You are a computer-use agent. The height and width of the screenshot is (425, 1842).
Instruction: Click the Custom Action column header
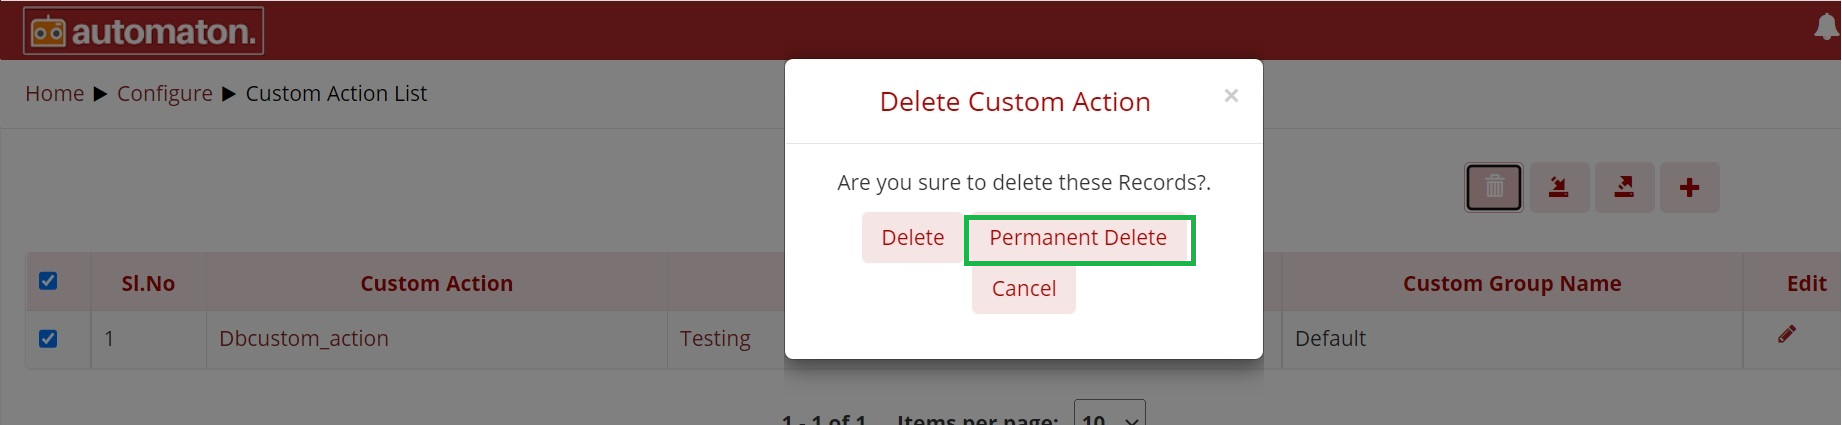click(x=437, y=284)
